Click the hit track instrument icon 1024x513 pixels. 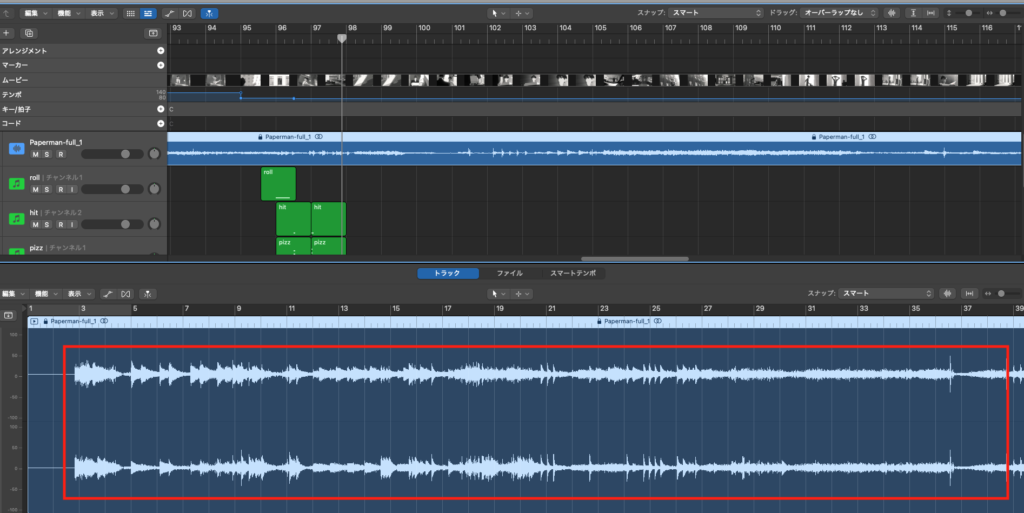pyautogui.click(x=16, y=219)
